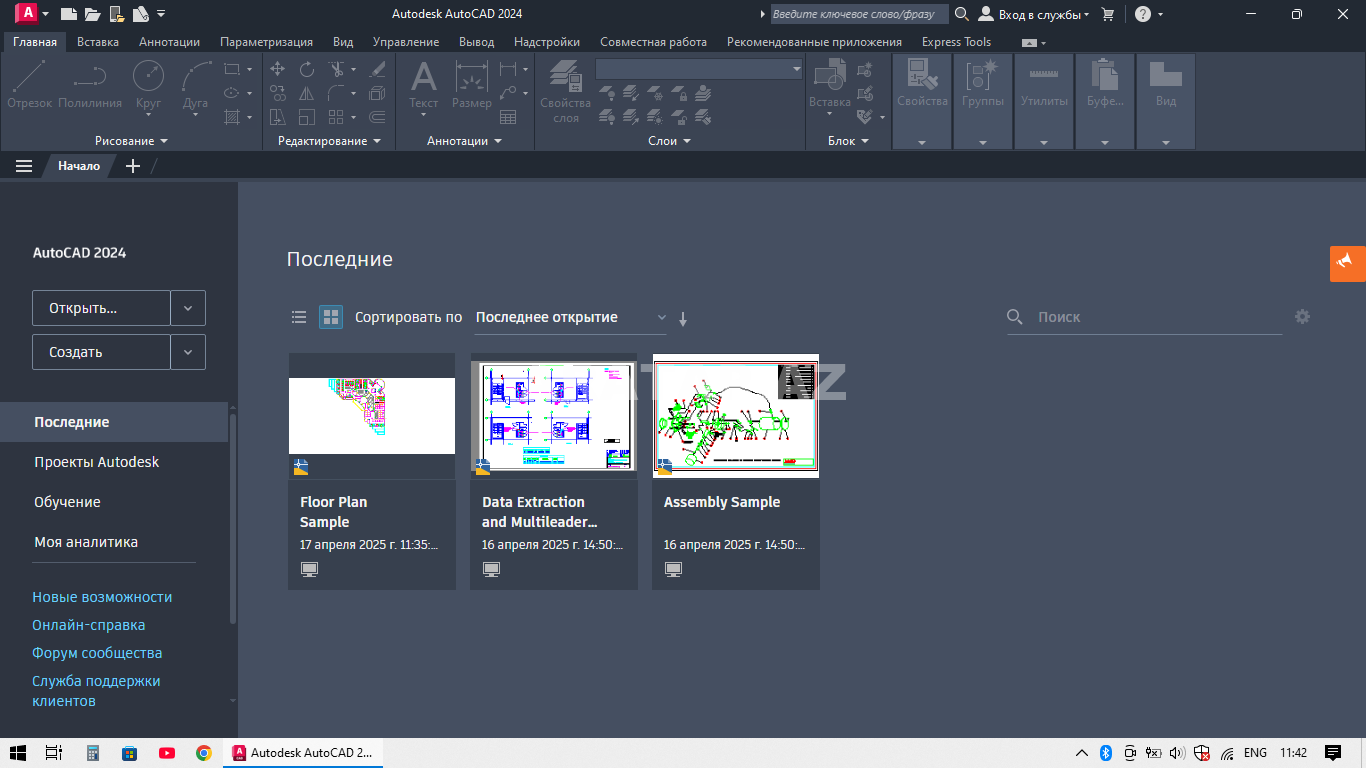Click the Table icon in Аннотации panel
The width and height of the screenshot is (1366, 768).
(x=508, y=117)
